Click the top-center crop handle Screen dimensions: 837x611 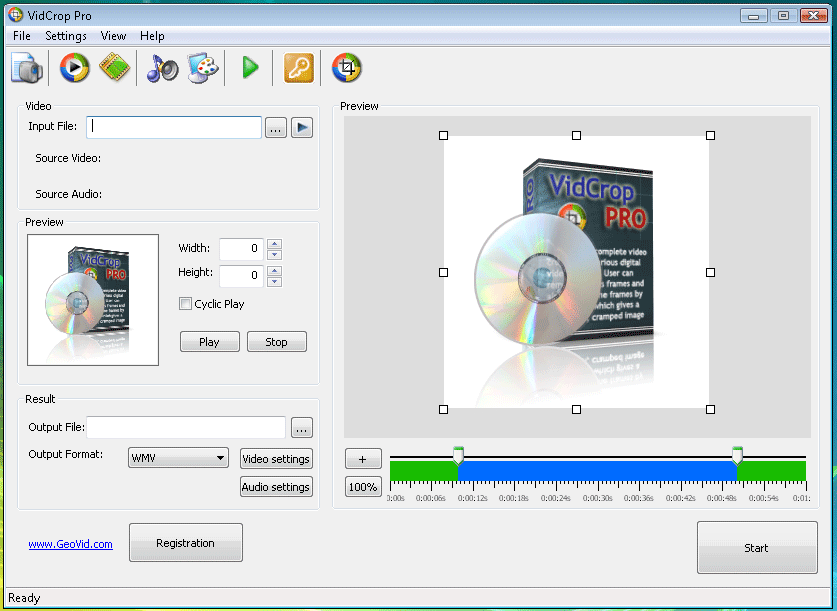[577, 136]
